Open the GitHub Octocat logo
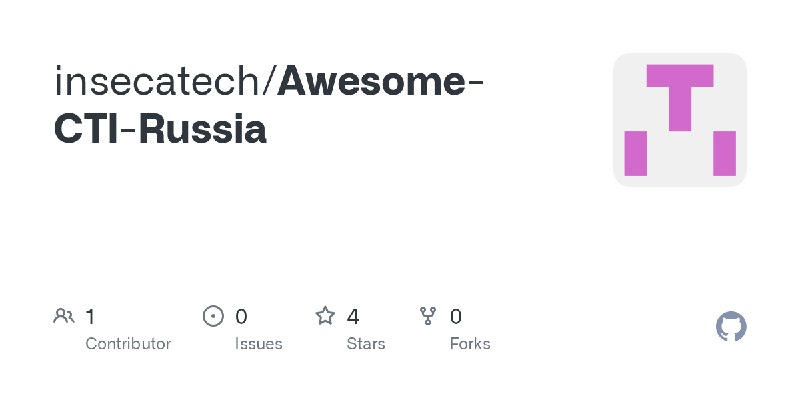The image size is (800, 400). tap(731, 327)
